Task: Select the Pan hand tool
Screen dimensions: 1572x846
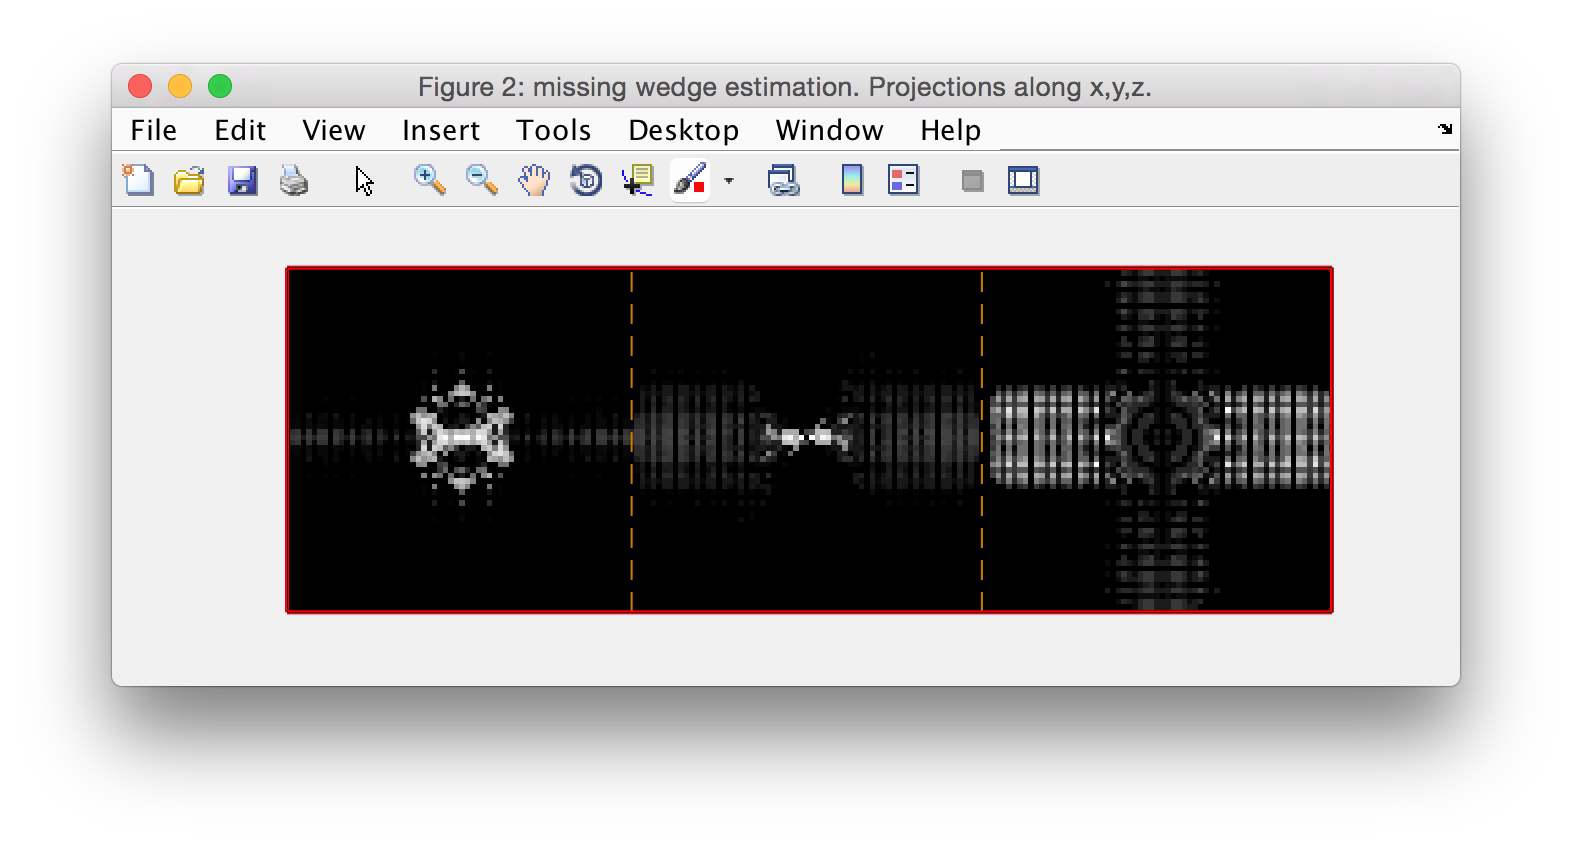Action: point(534,181)
